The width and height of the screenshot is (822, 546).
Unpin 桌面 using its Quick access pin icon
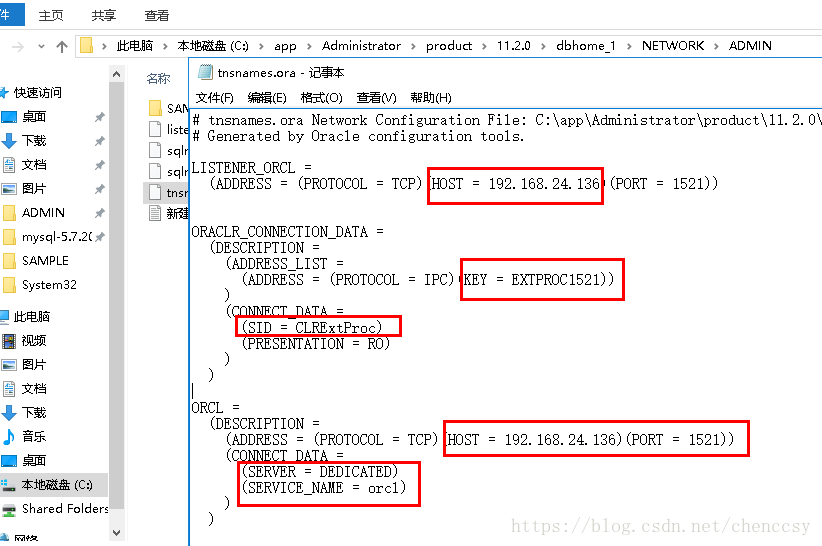[x=99, y=117]
